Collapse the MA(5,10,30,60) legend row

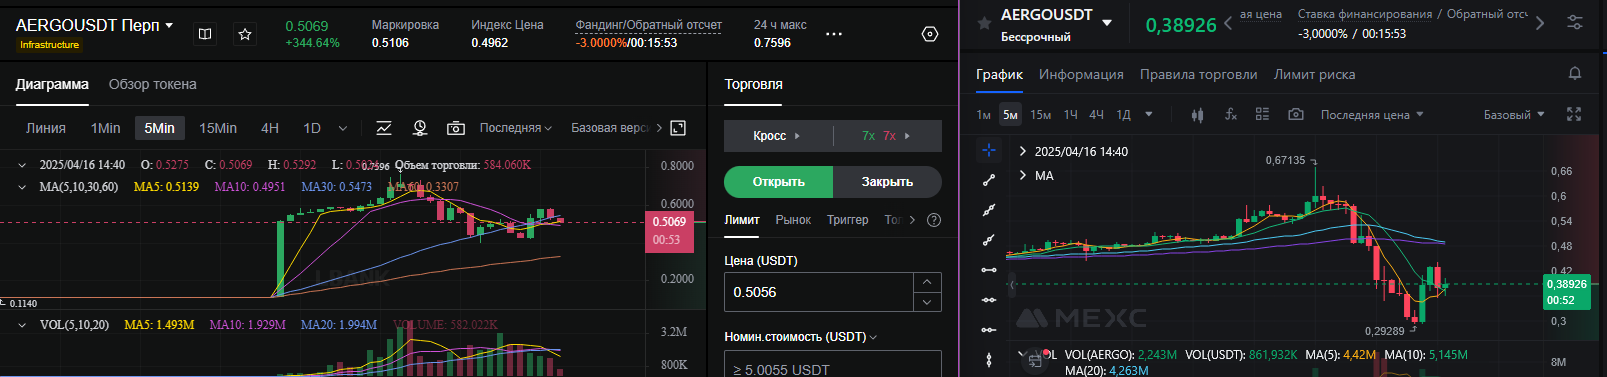pos(23,187)
